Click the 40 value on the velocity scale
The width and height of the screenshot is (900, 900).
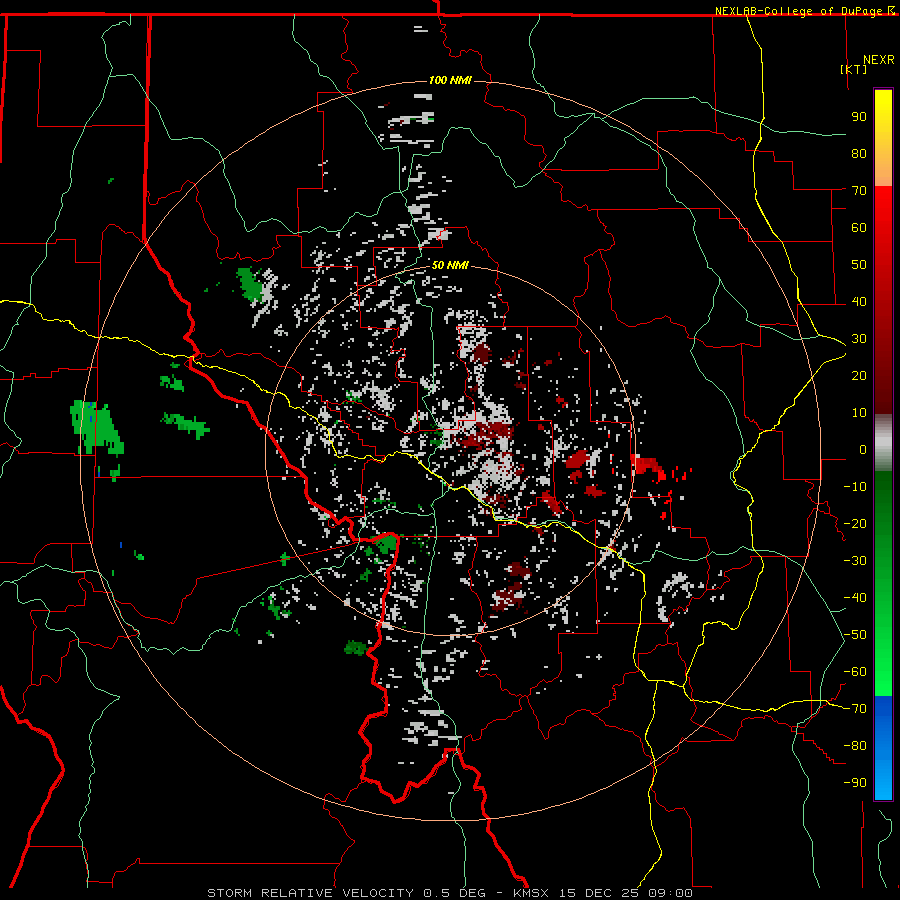(859, 301)
